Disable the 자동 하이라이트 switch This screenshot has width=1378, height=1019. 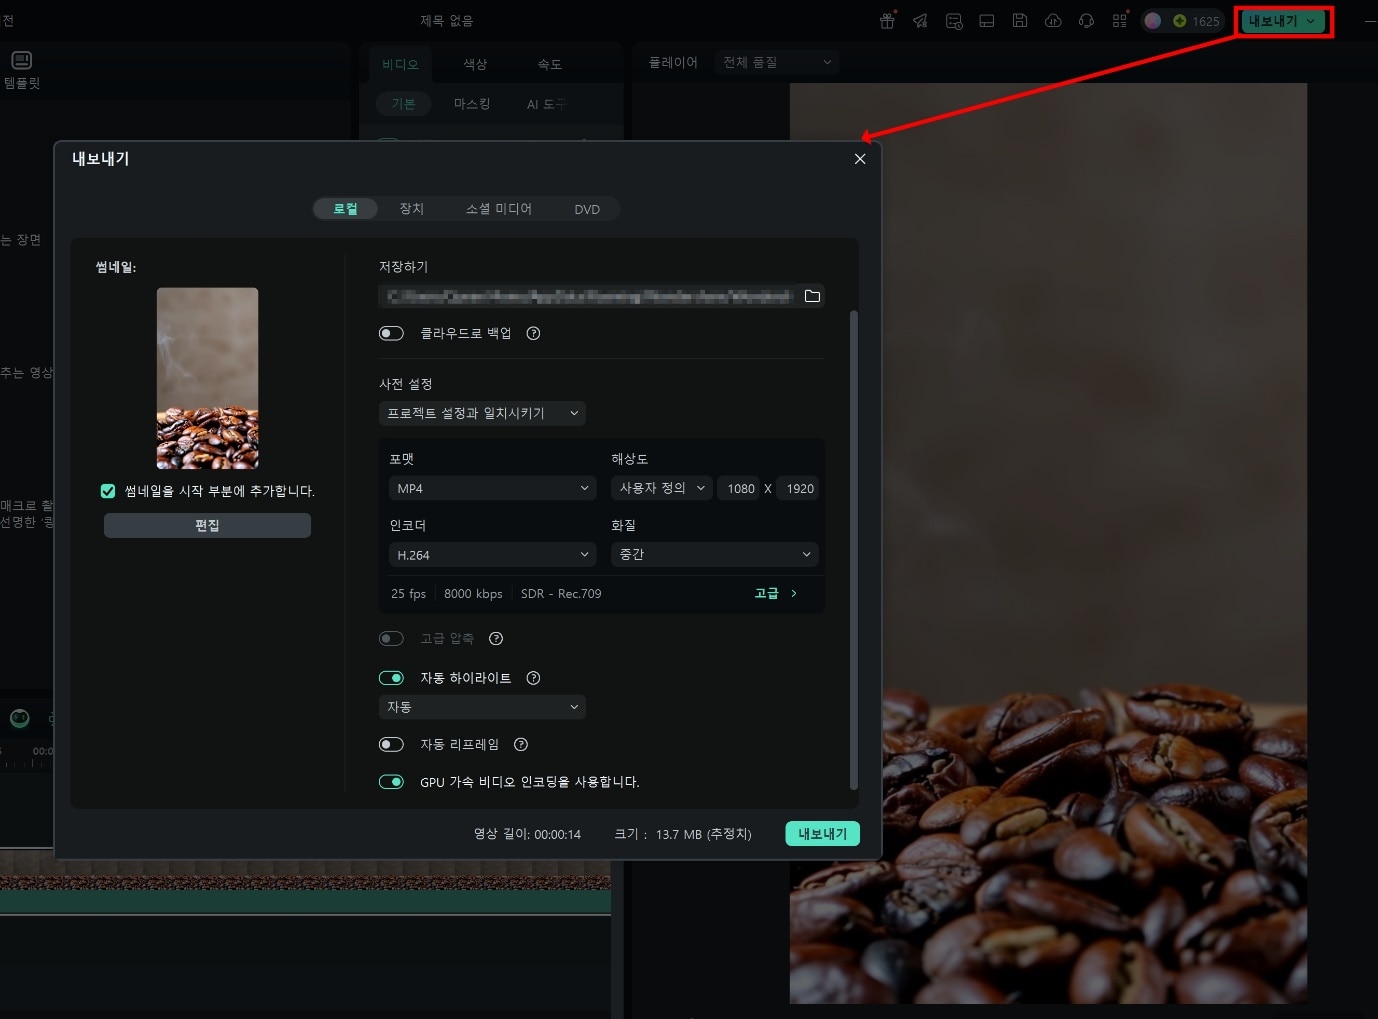coord(391,678)
